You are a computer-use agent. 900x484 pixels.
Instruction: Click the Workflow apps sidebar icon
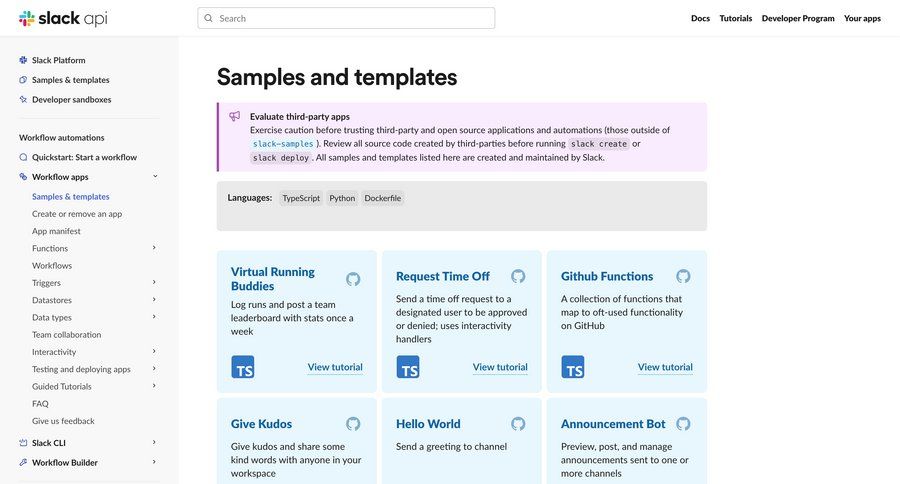(23, 177)
